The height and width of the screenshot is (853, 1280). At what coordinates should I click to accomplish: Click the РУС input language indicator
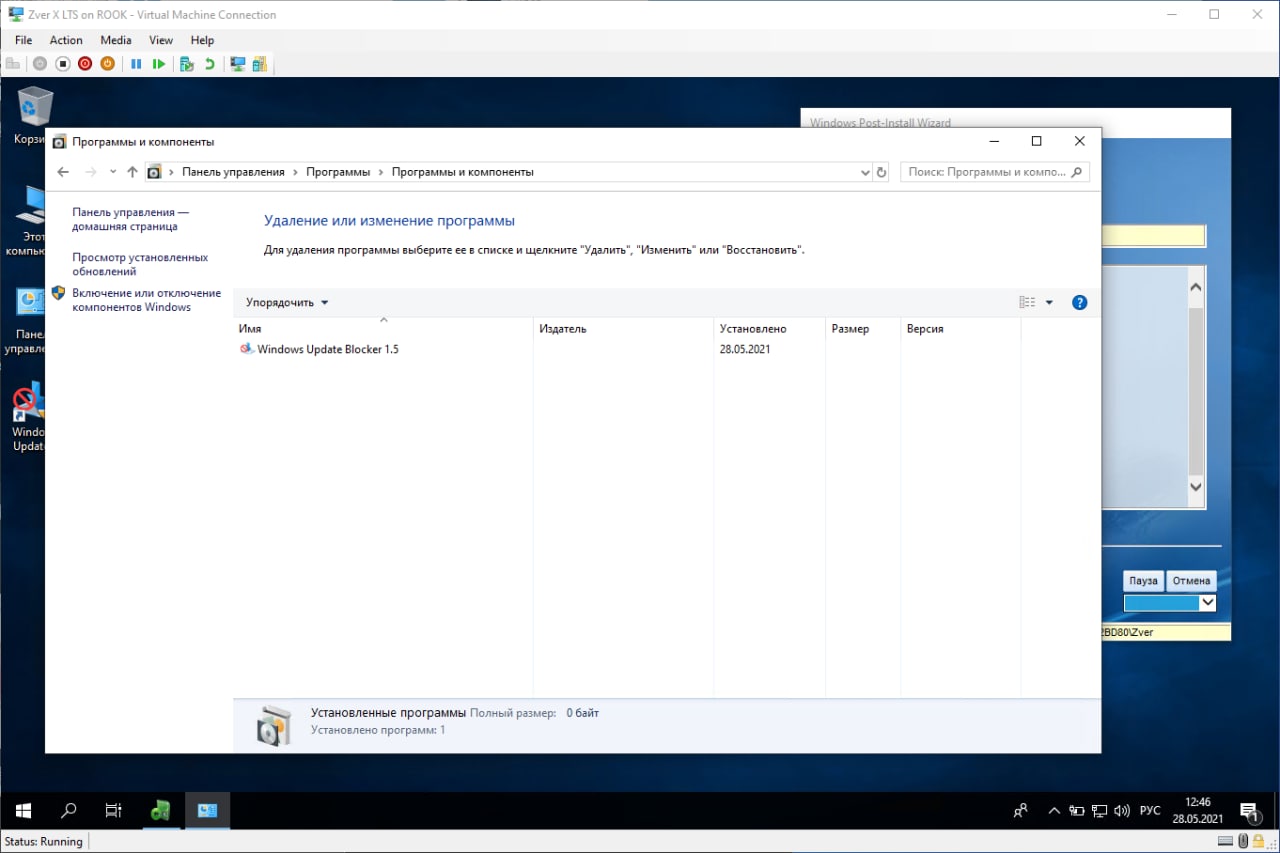[1150, 811]
